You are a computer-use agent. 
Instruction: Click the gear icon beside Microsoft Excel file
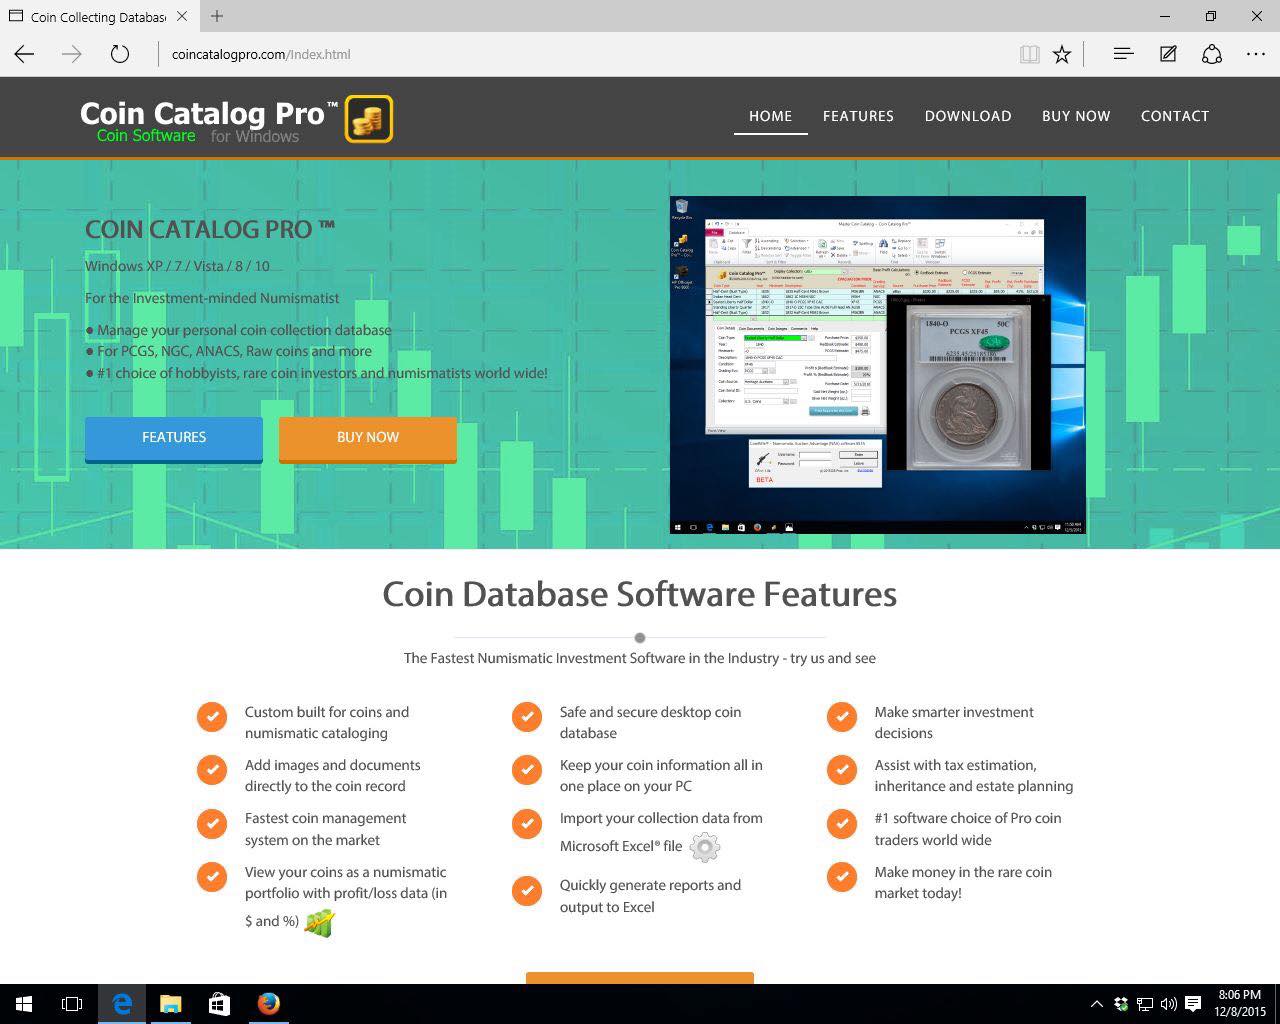(x=705, y=847)
